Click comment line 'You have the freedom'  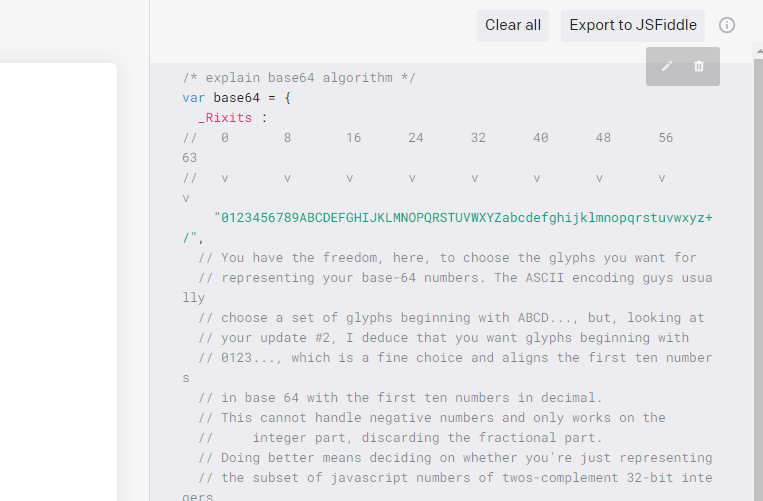click(447, 258)
